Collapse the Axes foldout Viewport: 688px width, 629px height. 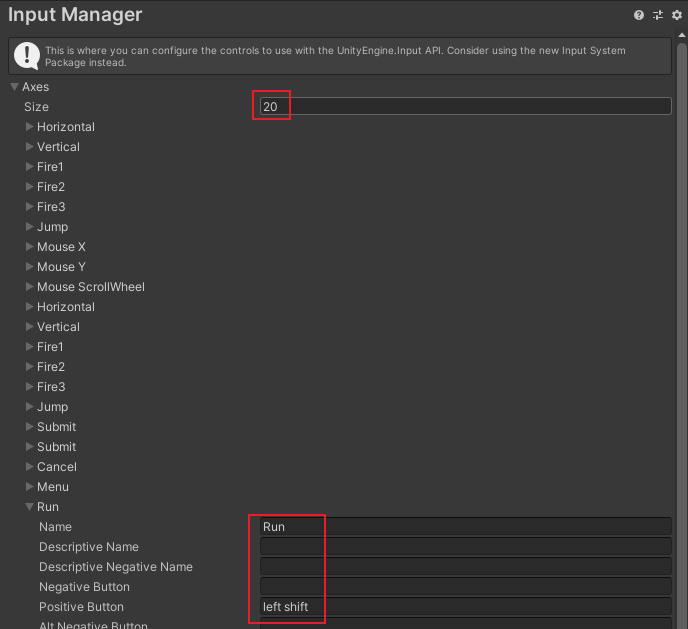click(x=14, y=87)
